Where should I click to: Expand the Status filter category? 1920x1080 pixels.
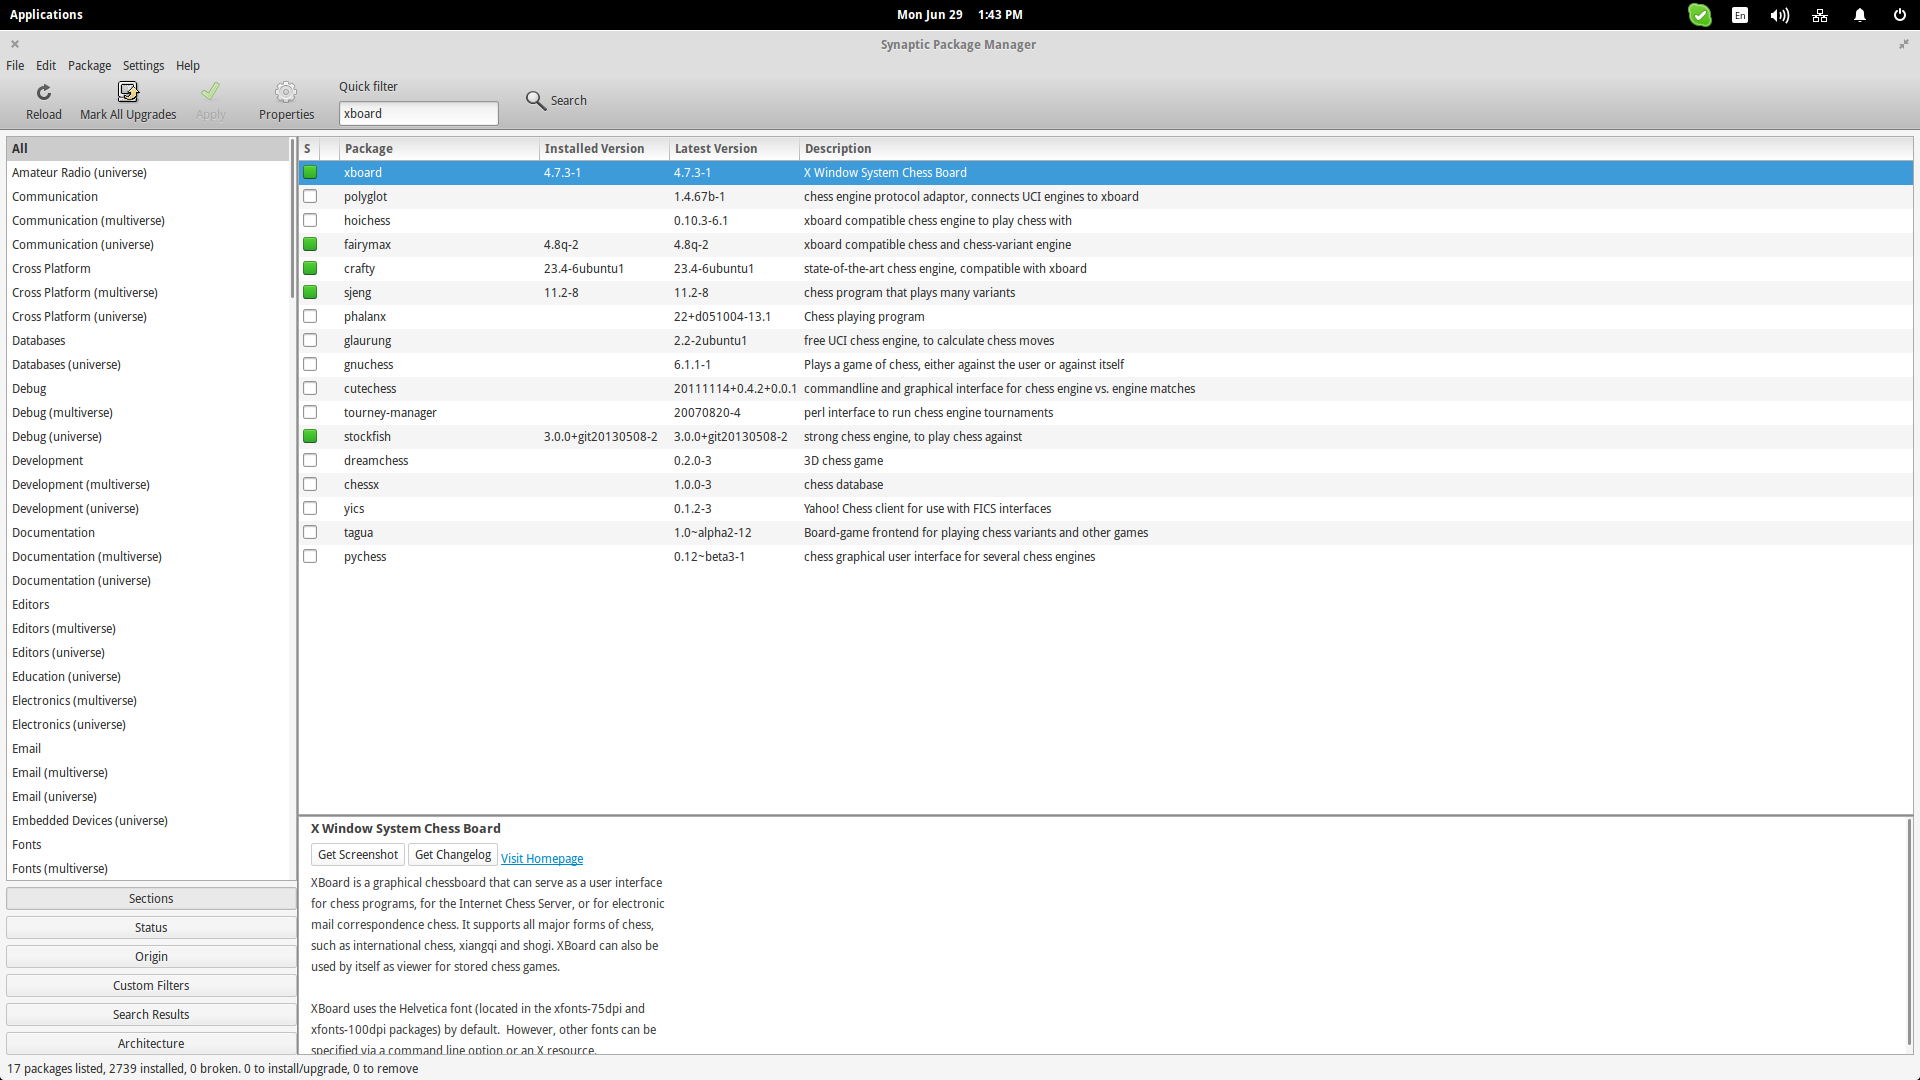pos(149,927)
